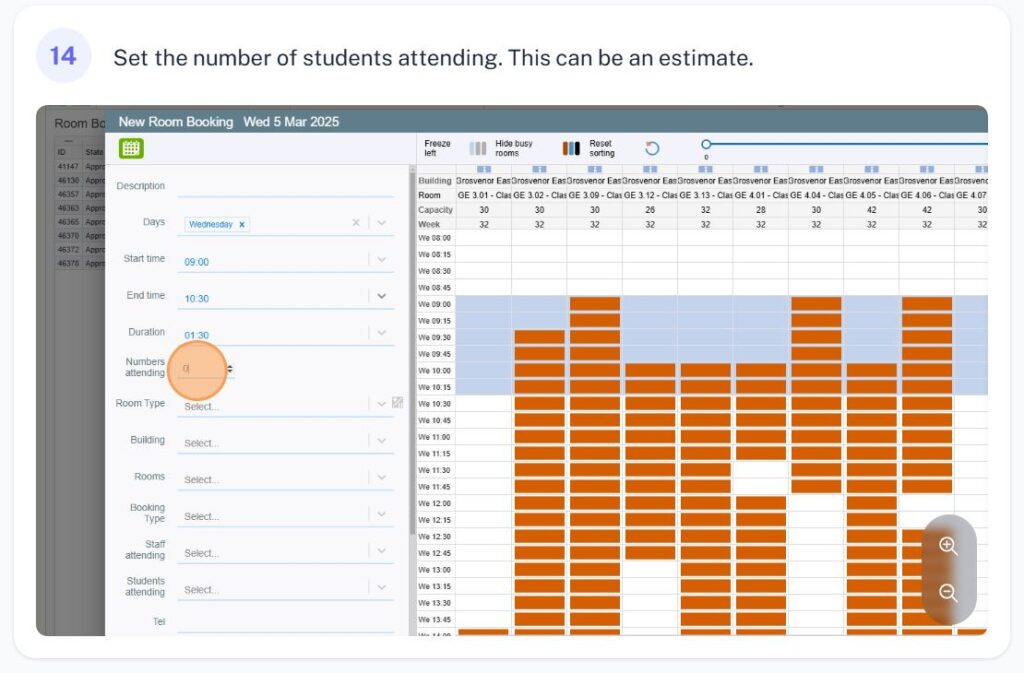Open the Booking Type select list

(x=381, y=514)
